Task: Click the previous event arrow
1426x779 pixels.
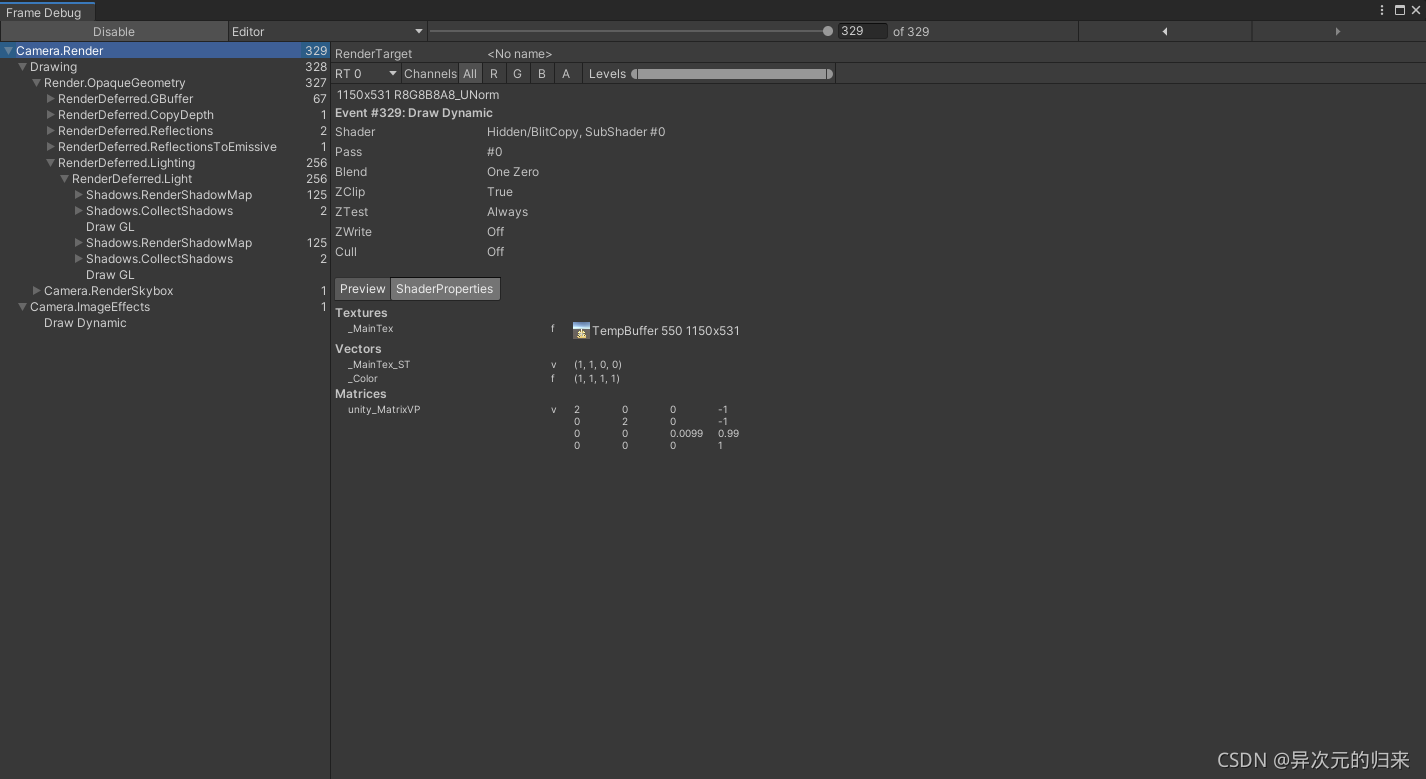Action: click(x=1164, y=31)
